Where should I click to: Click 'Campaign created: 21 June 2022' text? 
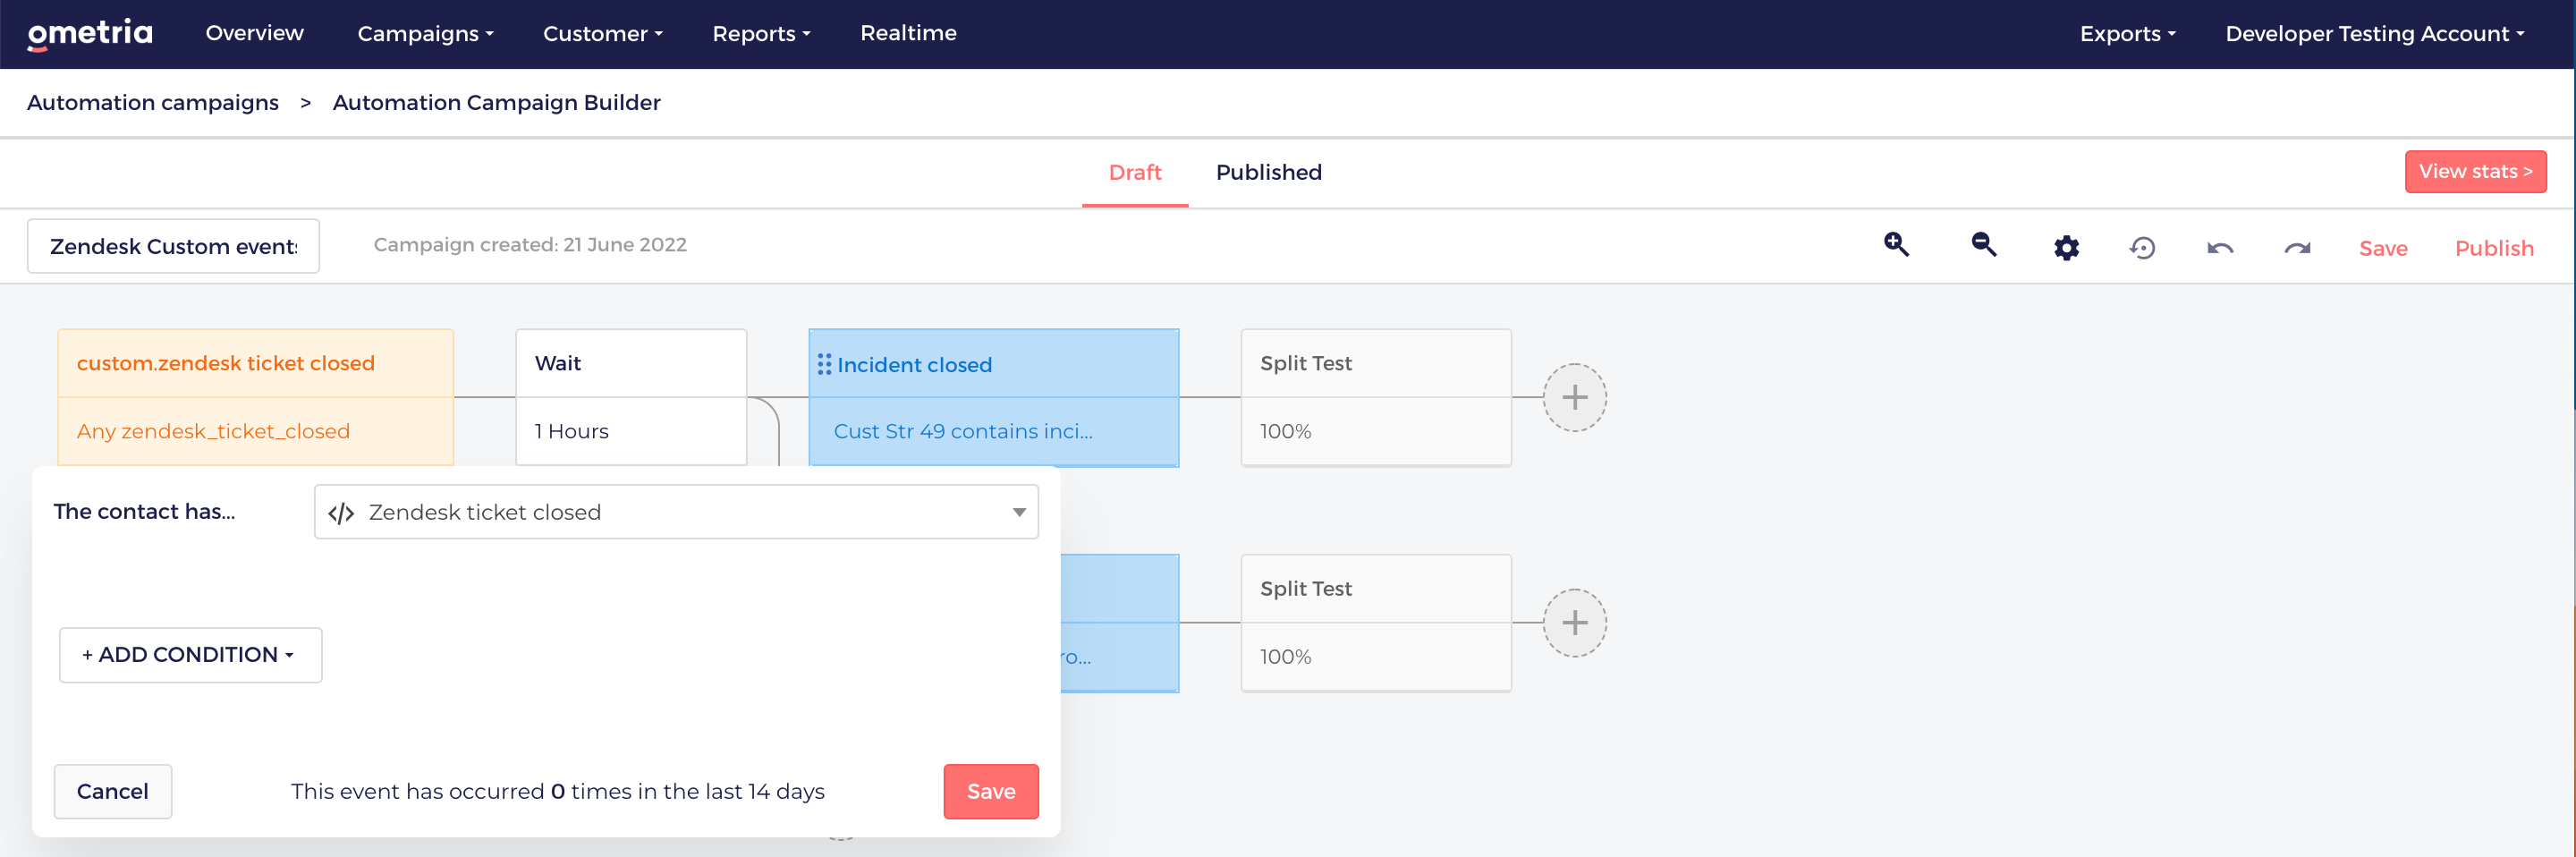click(x=530, y=245)
